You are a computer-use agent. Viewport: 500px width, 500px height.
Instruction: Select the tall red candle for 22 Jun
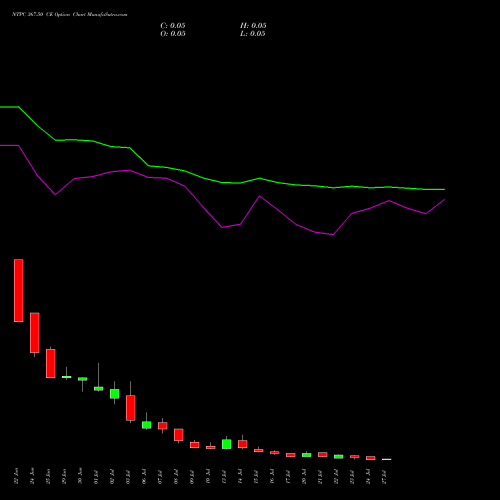19,290
